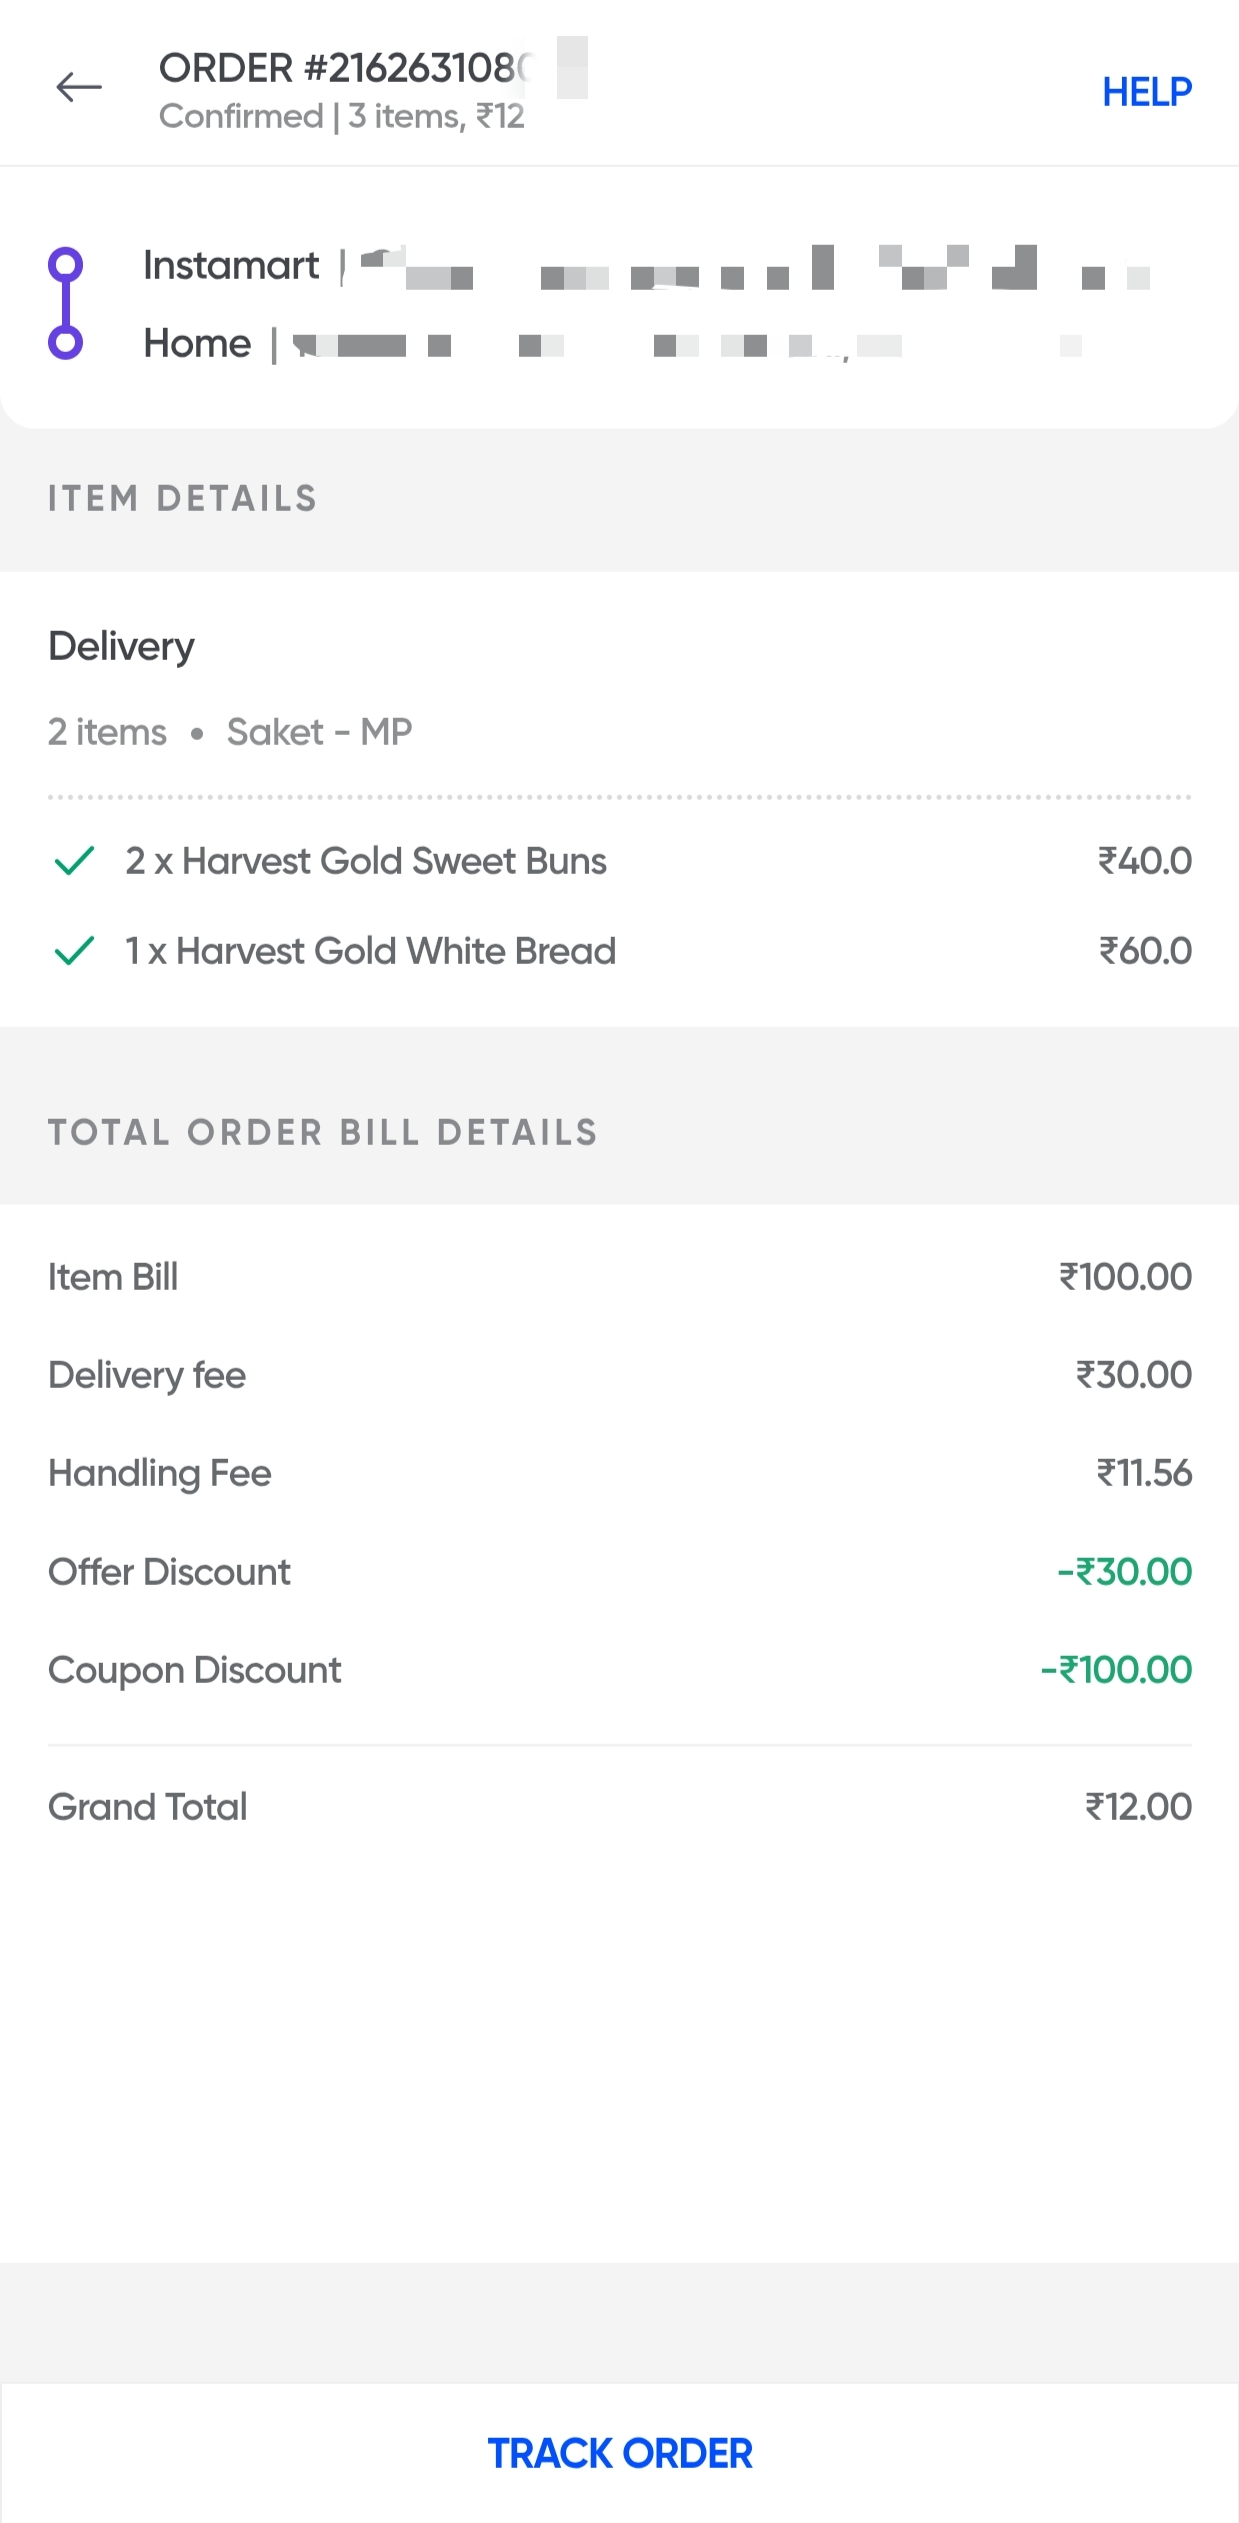This screenshot has width=1239, height=2523.
Task: Tap the checkmark beside Harvest Gold Sweet Buns
Action: pos(74,861)
